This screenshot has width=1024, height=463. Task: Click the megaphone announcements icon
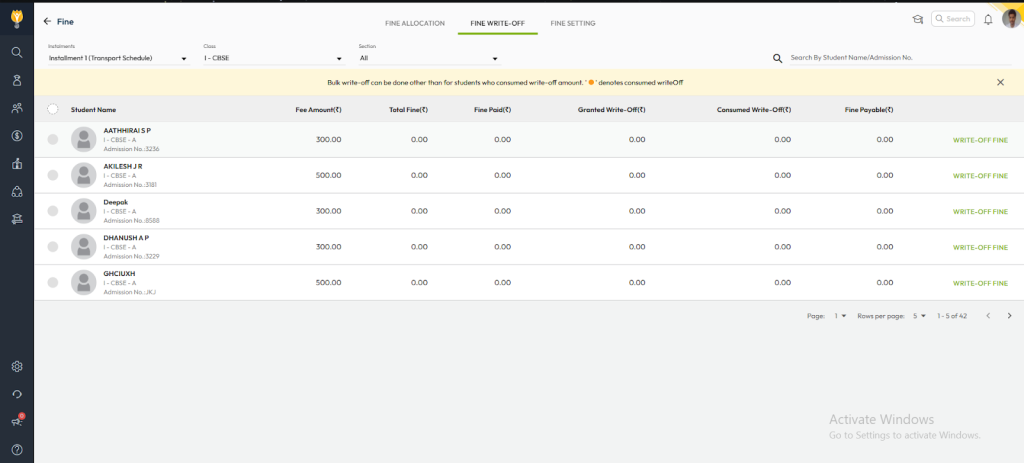pos(17,422)
